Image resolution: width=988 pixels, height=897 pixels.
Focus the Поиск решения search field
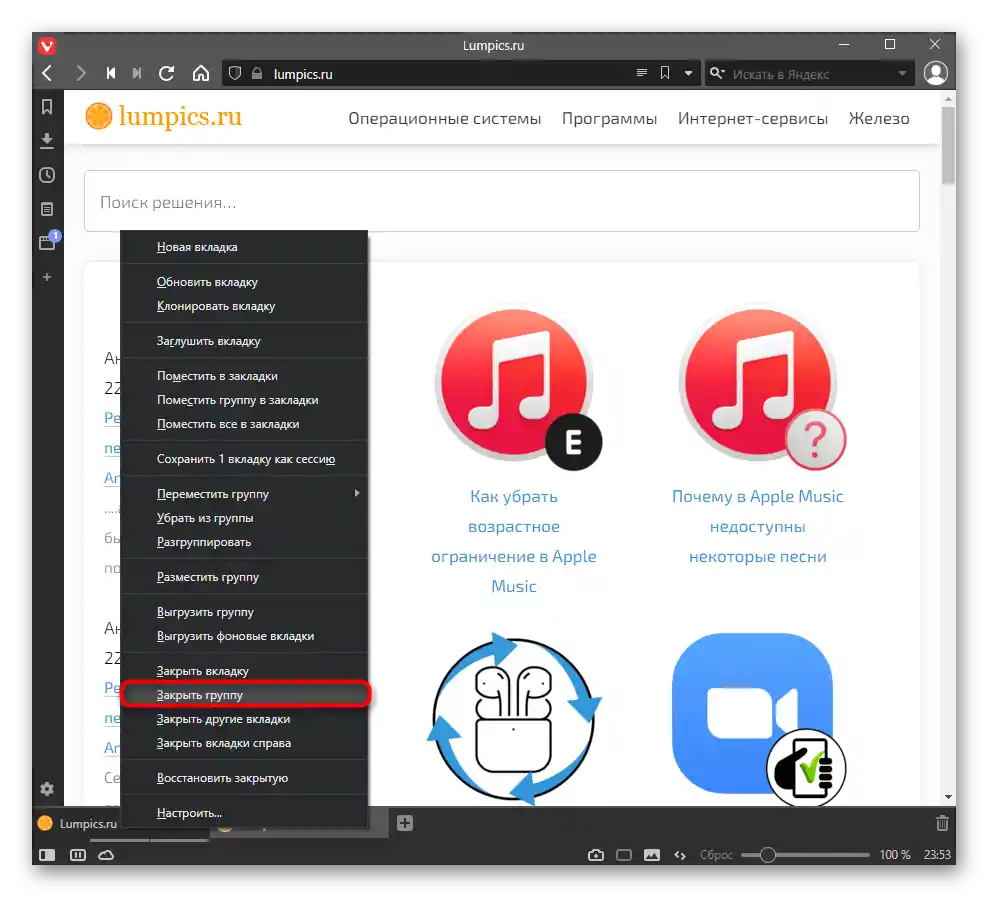(502, 202)
